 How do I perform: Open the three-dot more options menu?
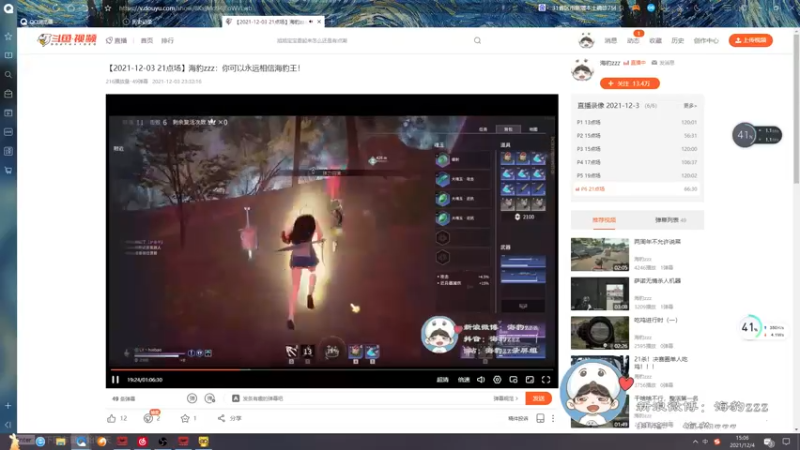point(553,418)
